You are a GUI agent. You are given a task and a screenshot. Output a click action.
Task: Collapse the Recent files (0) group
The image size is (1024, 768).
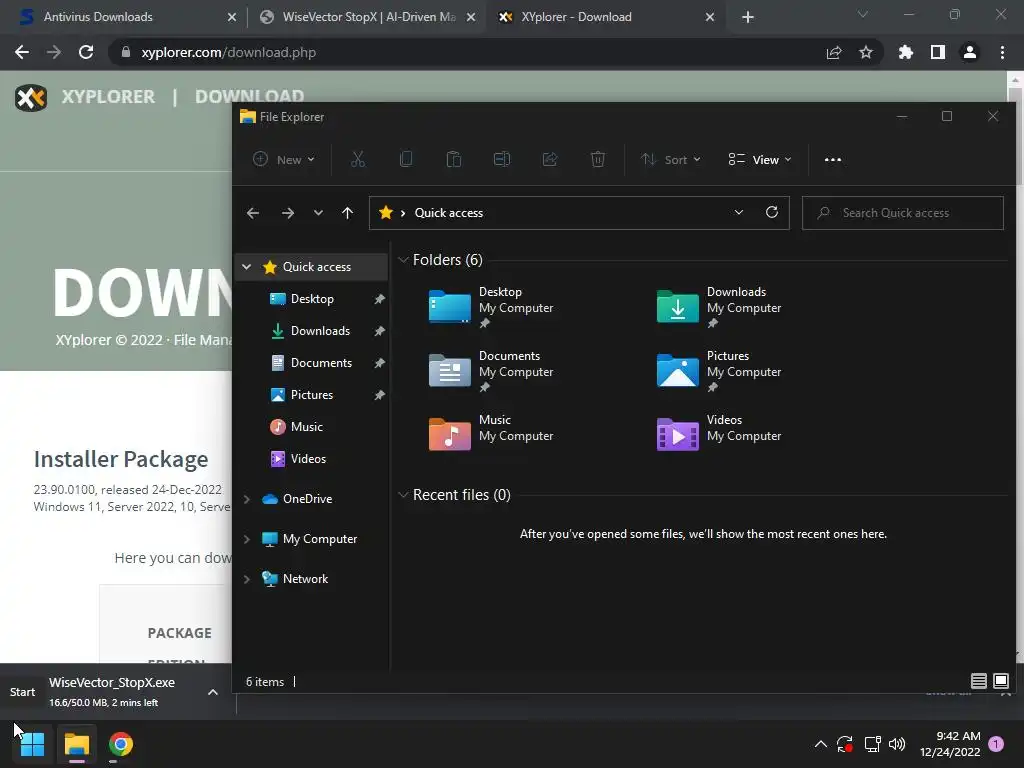click(x=404, y=495)
